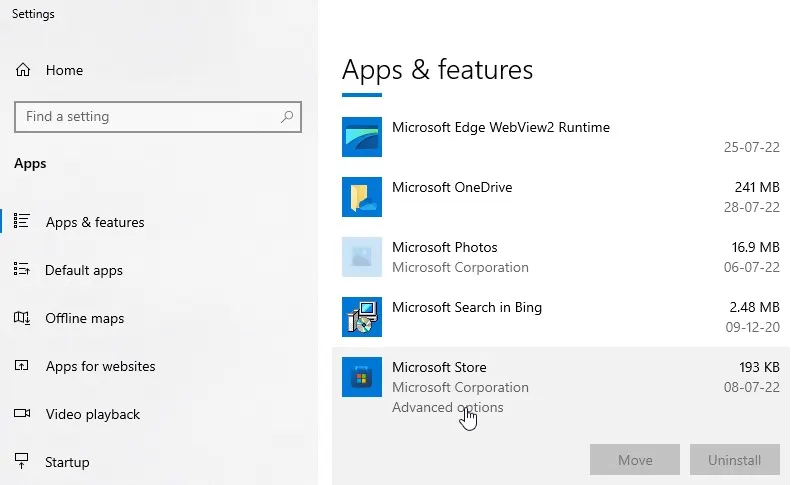Click the Microsoft Store app name

point(439,367)
